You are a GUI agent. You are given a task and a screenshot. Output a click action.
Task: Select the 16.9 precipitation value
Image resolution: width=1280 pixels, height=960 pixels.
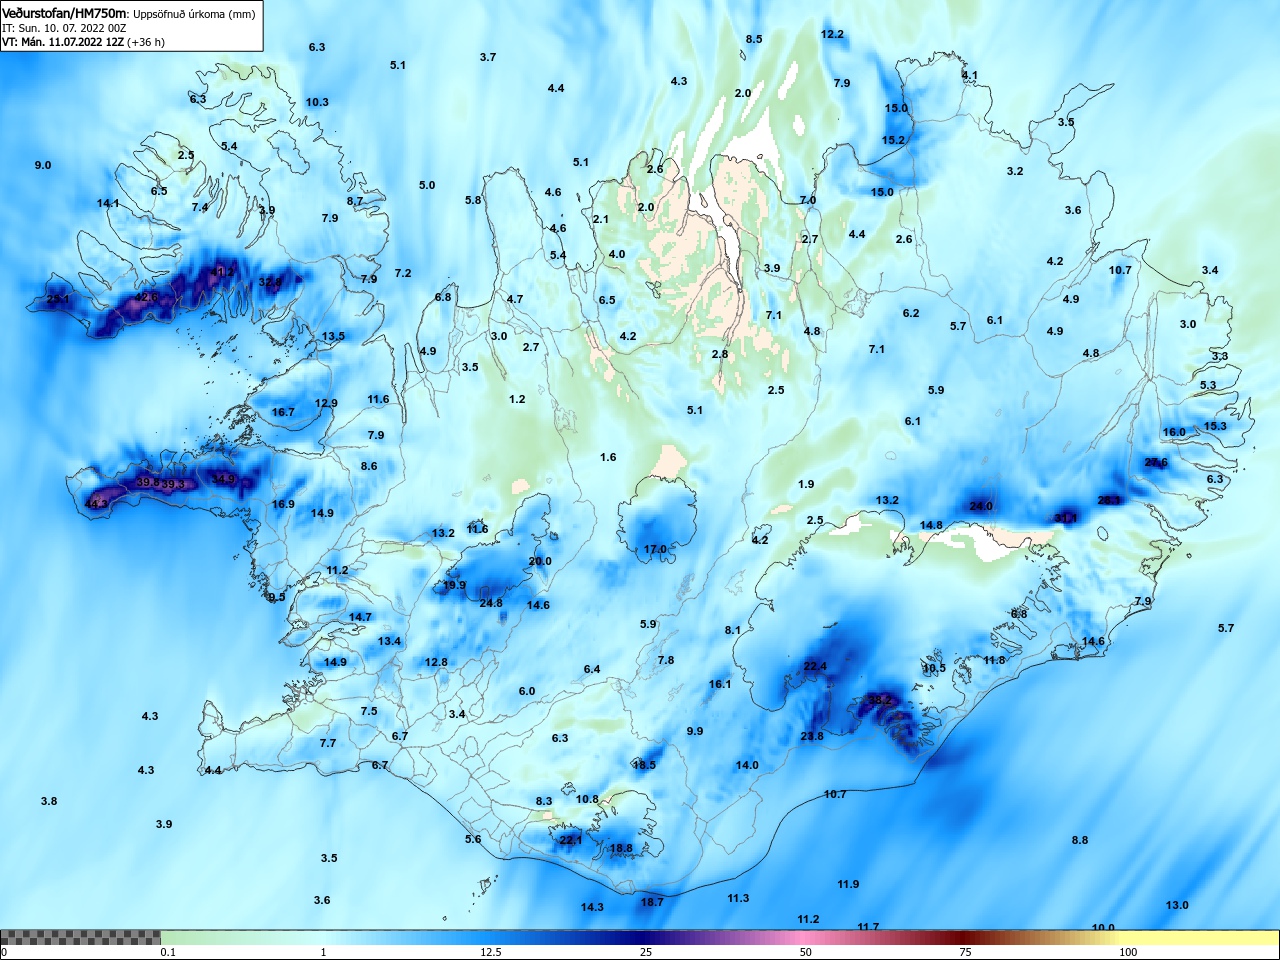click(x=283, y=504)
